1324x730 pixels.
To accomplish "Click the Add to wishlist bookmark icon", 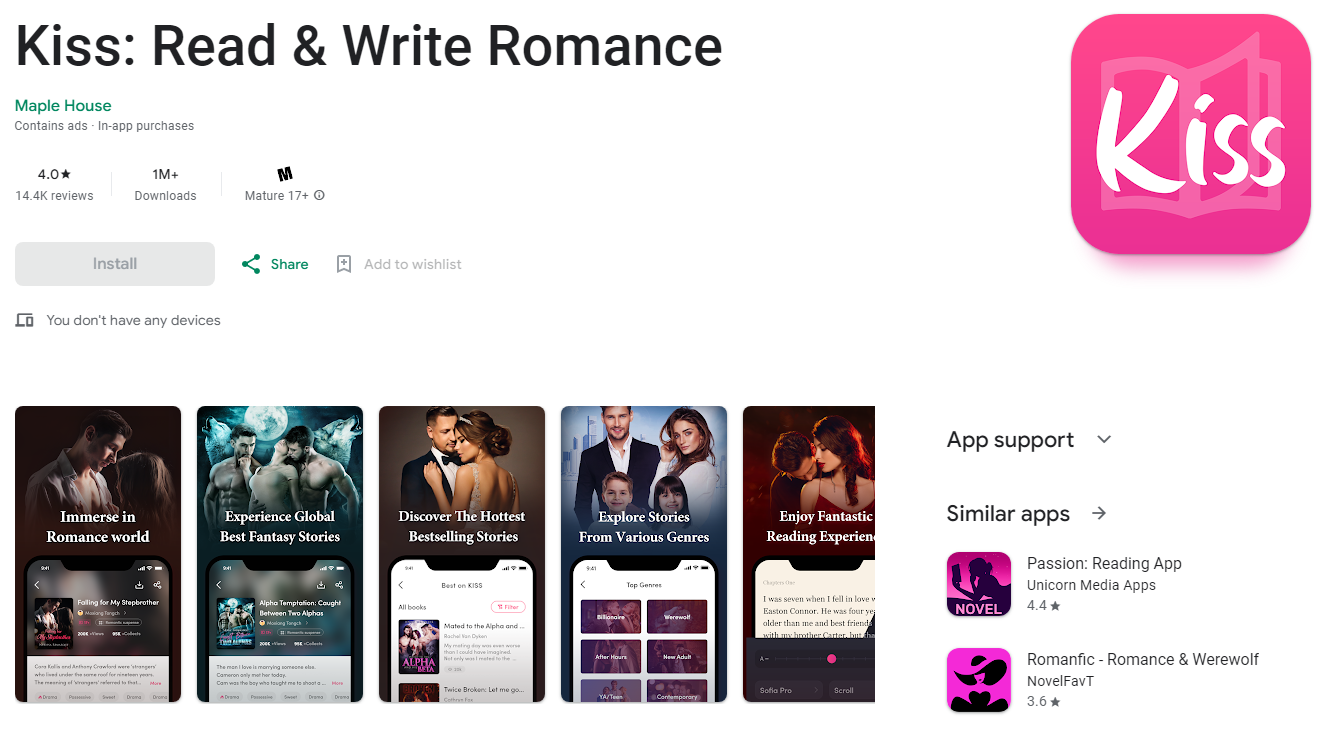I will 344,264.
